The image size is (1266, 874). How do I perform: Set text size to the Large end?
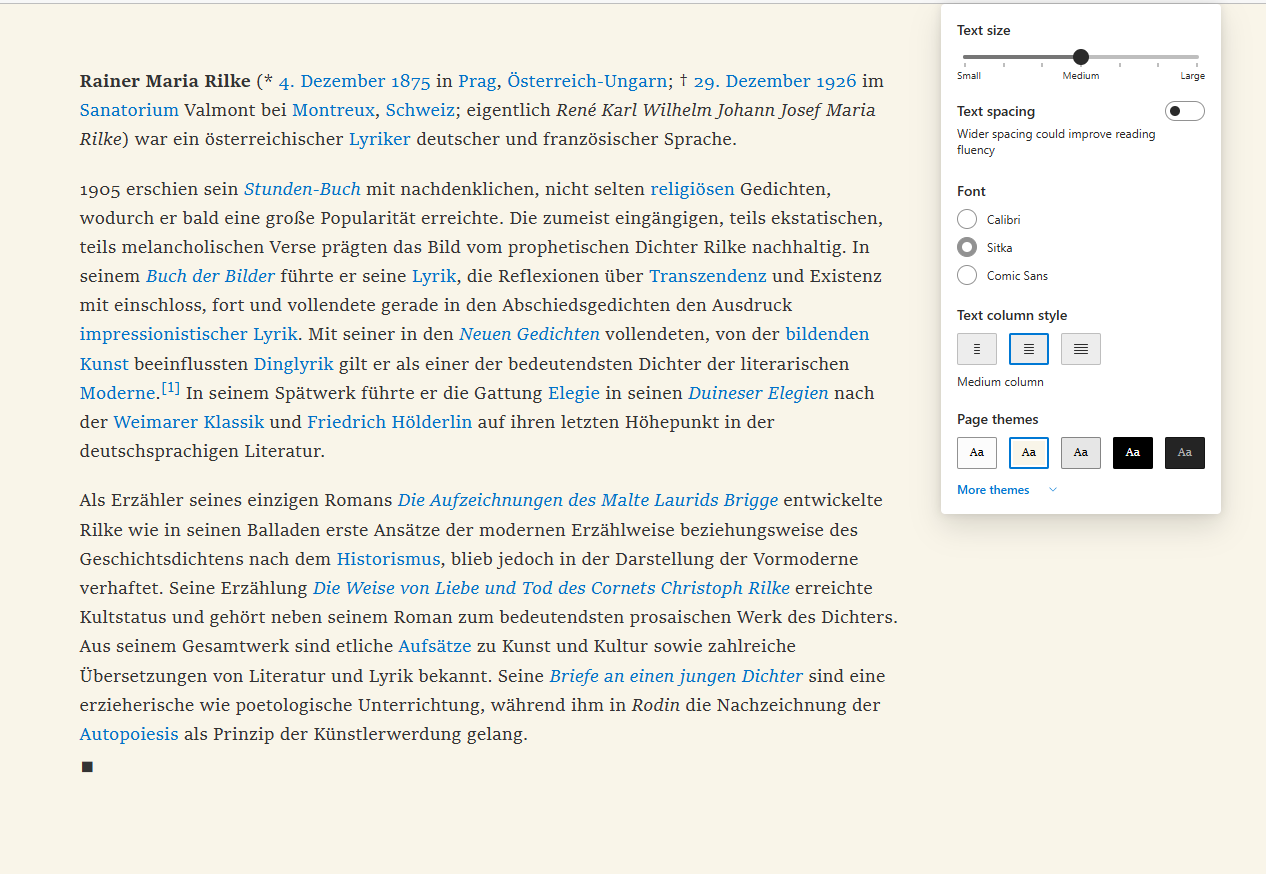click(x=1197, y=57)
